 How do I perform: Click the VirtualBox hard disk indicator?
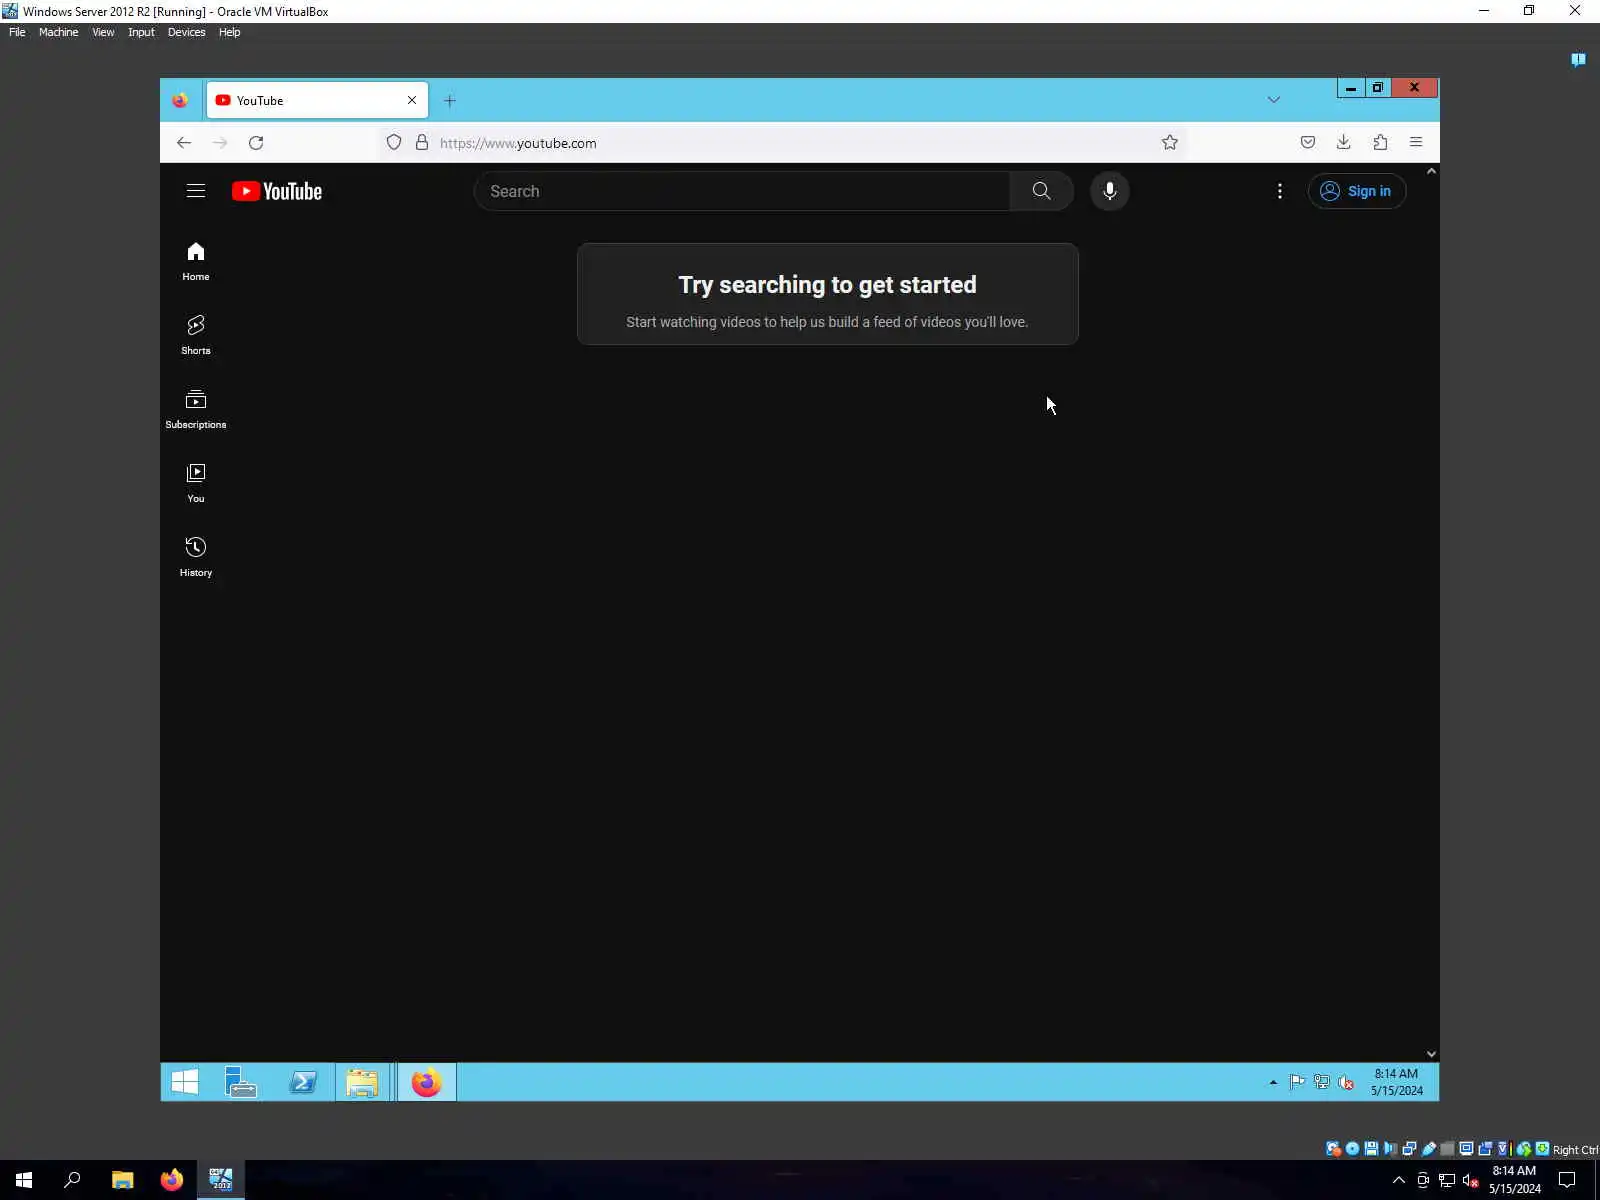coord(1333,1149)
